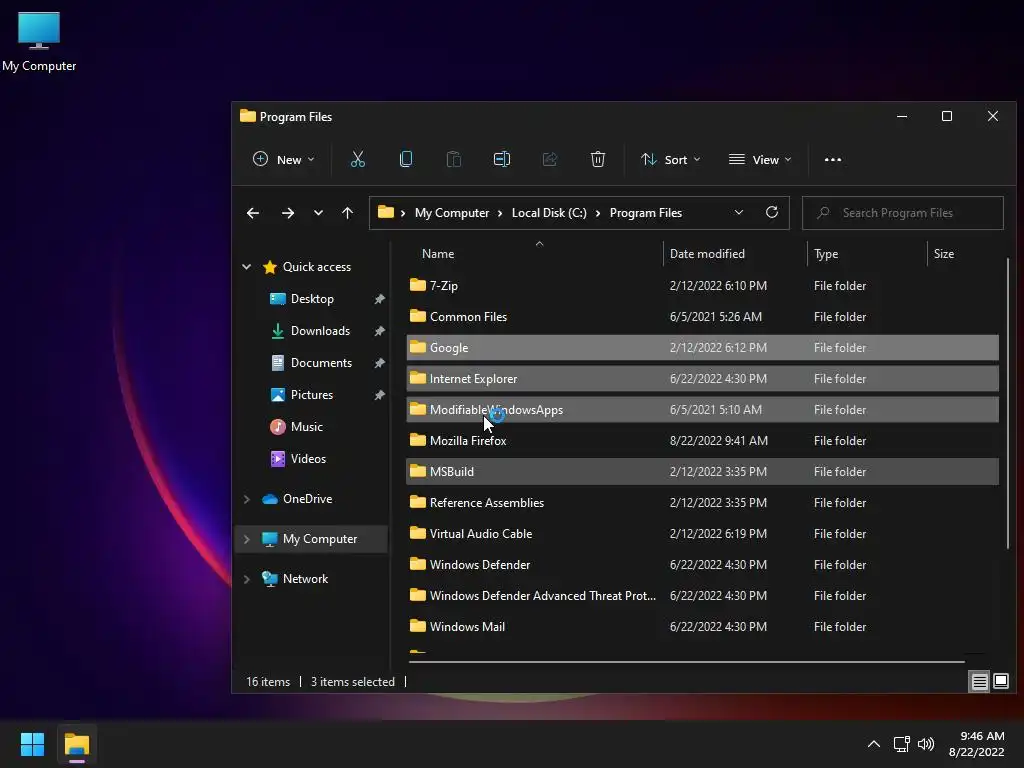
Task: Select the Reference Assemblies folder
Action: pyautogui.click(x=703, y=502)
